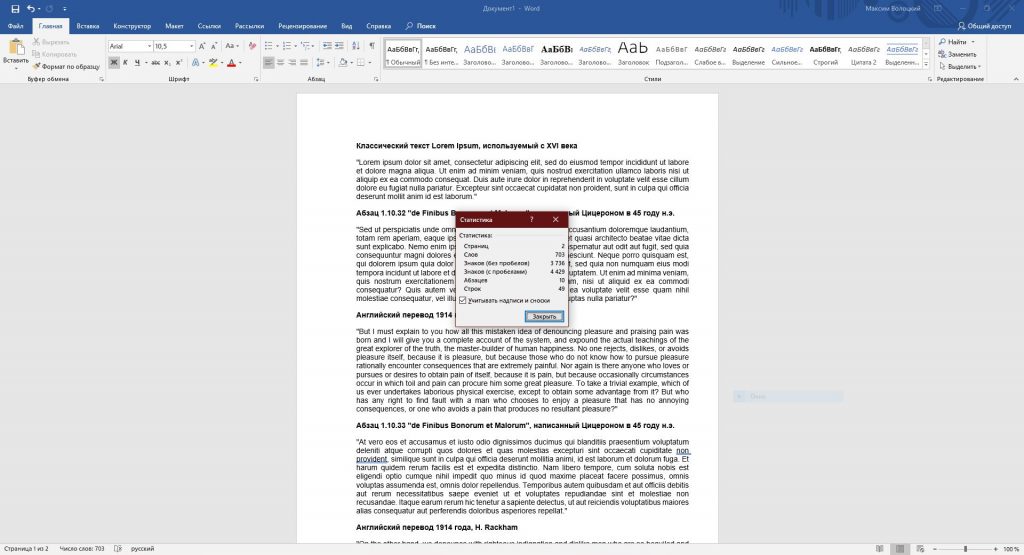
Task: Switch to the Вставка tab
Action: point(88,26)
